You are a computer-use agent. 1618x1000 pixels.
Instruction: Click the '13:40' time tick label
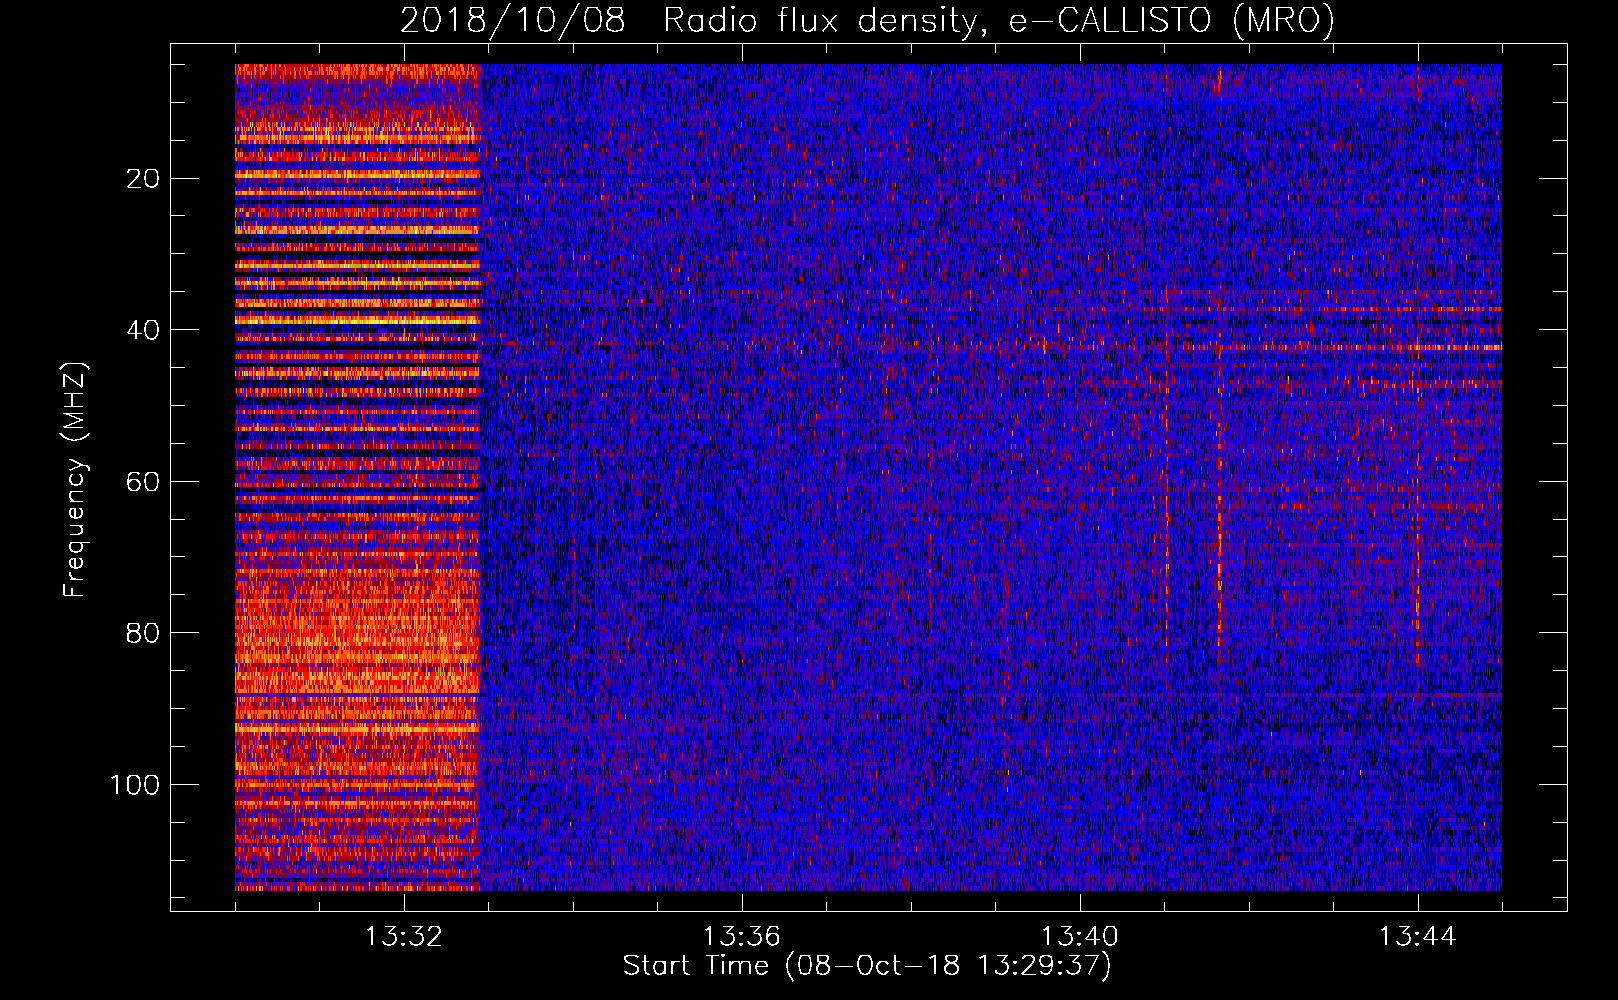(1080, 937)
